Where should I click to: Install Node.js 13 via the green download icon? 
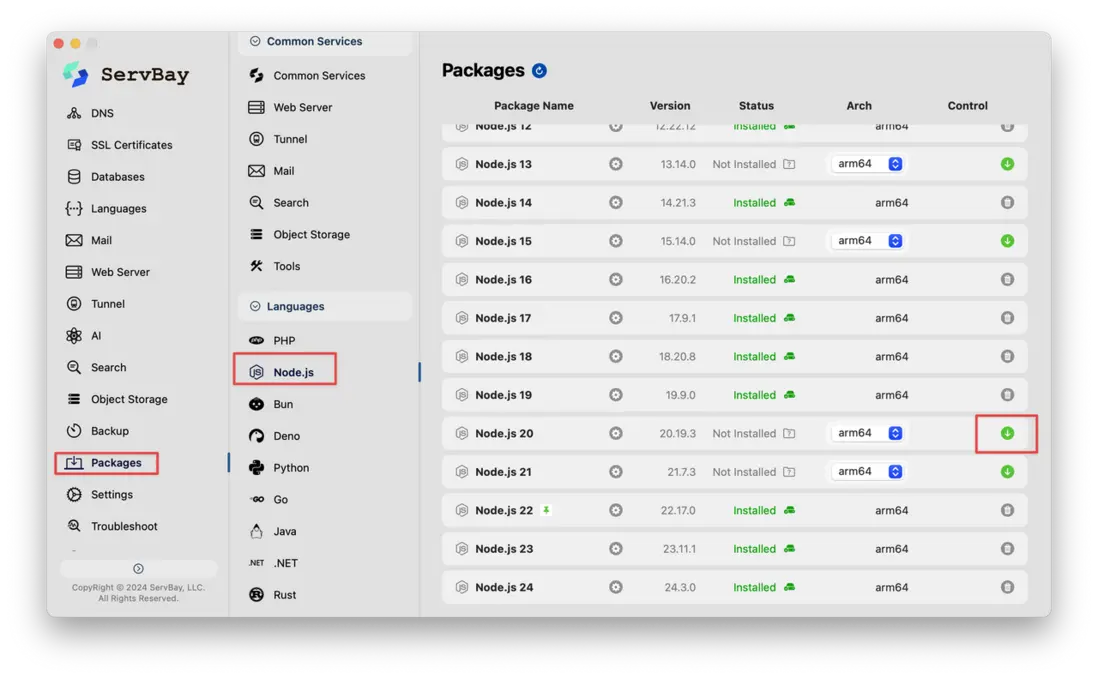pyautogui.click(x=1007, y=164)
